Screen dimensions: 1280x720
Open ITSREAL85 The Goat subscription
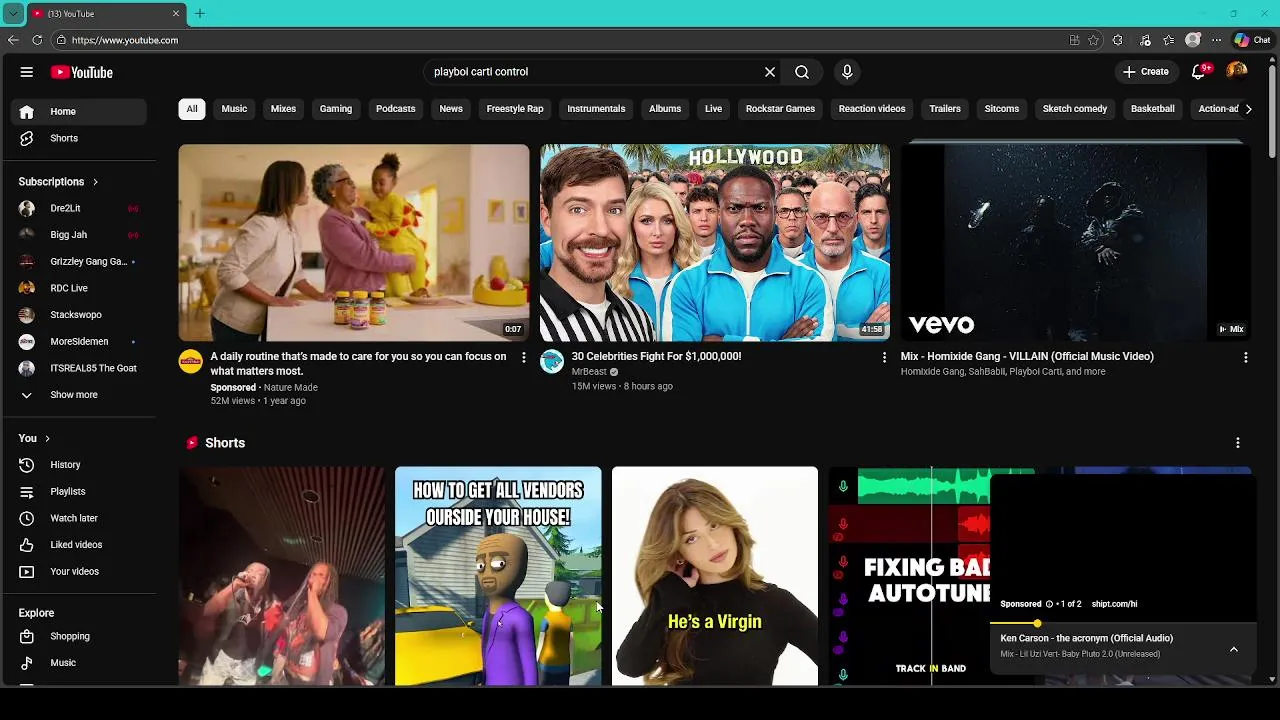click(78, 368)
